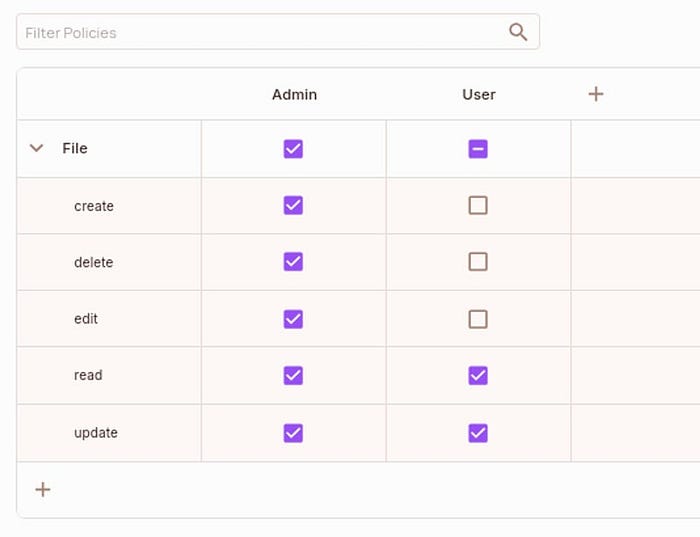This screenshot has height=537, width=700.
Task: Uncheck Admin update permission
Action: pos(293,433)
